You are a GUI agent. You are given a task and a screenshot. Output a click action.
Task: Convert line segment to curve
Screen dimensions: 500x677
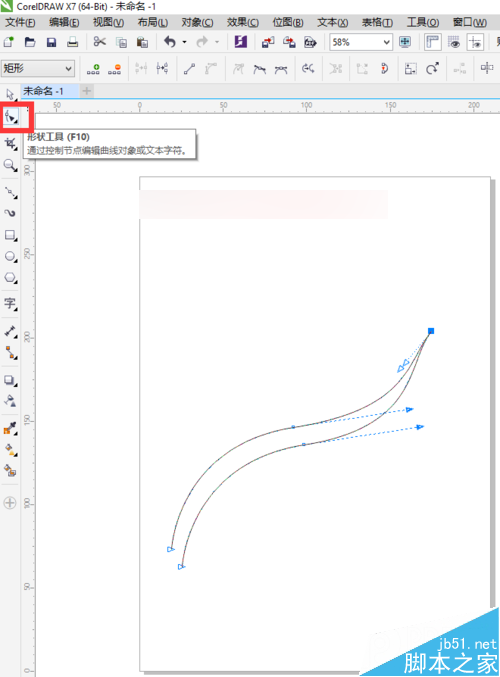pyautogui.click(x=211, y=68)
